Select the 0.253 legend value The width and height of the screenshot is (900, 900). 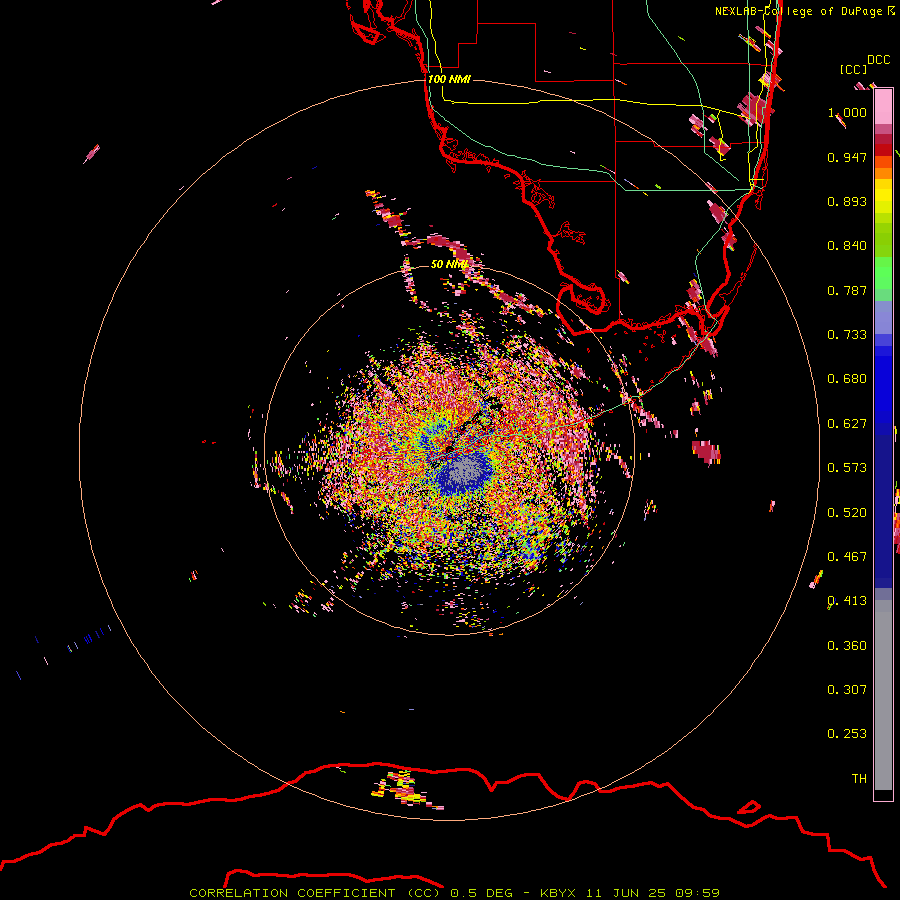click(847, 735)
